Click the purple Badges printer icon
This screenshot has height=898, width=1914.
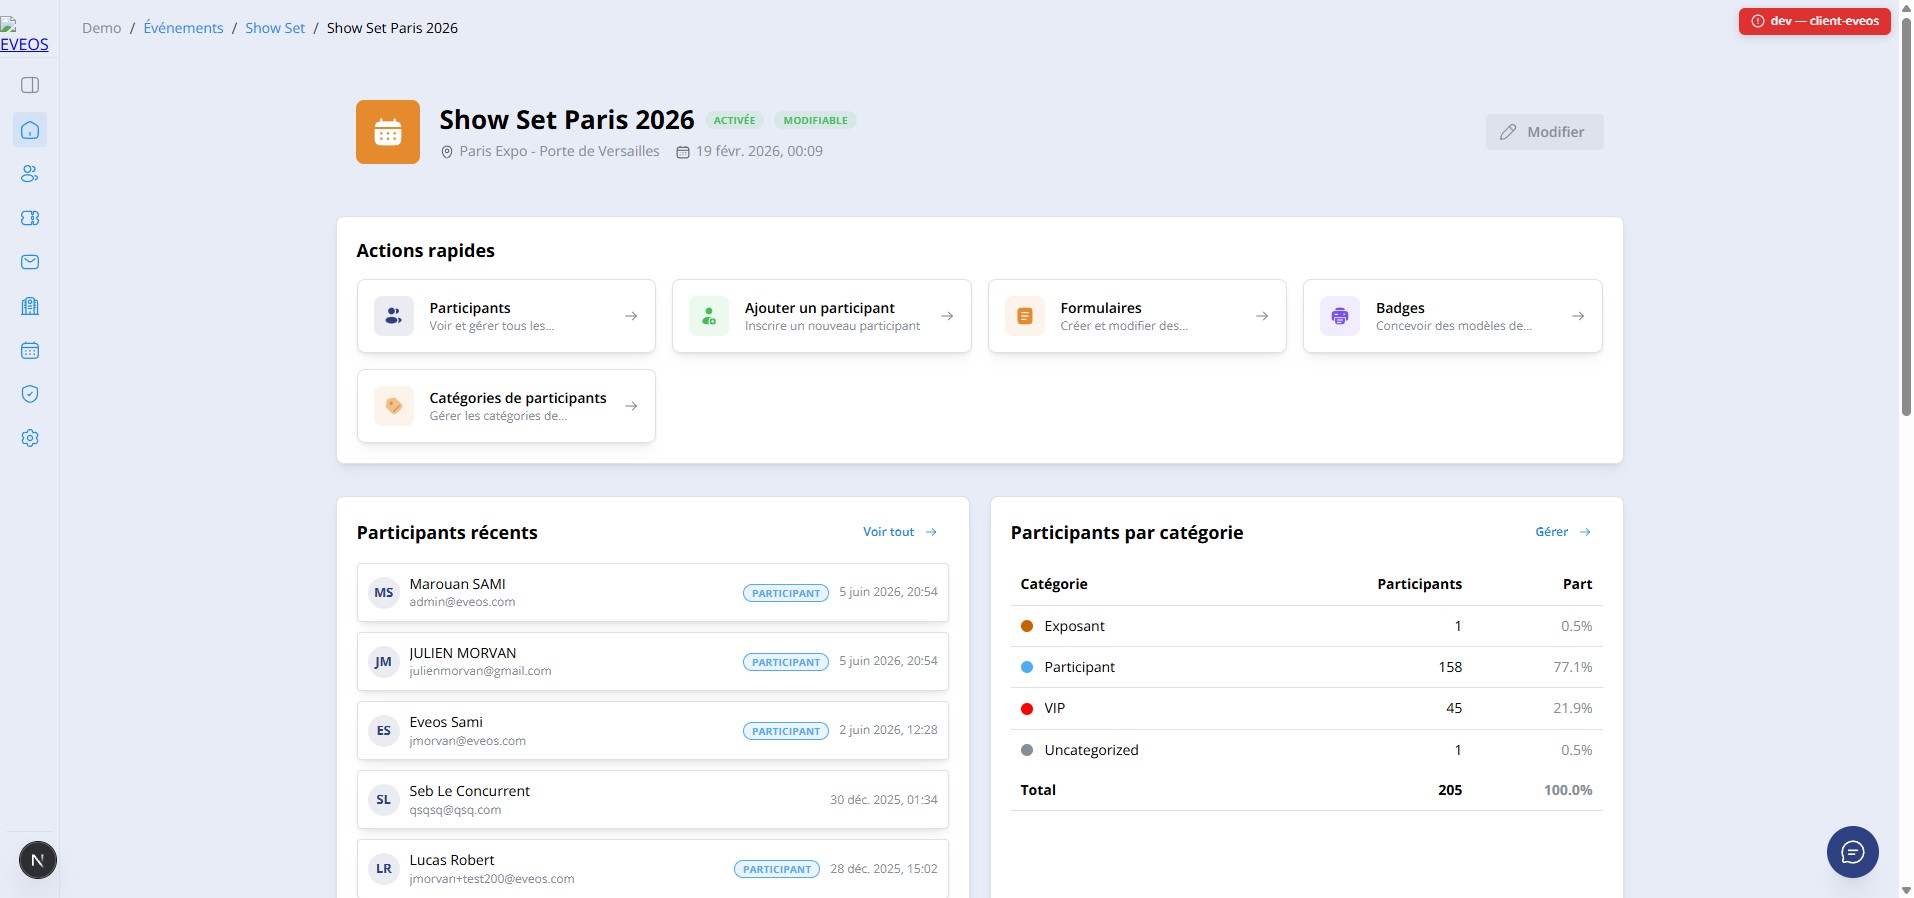1340,316
